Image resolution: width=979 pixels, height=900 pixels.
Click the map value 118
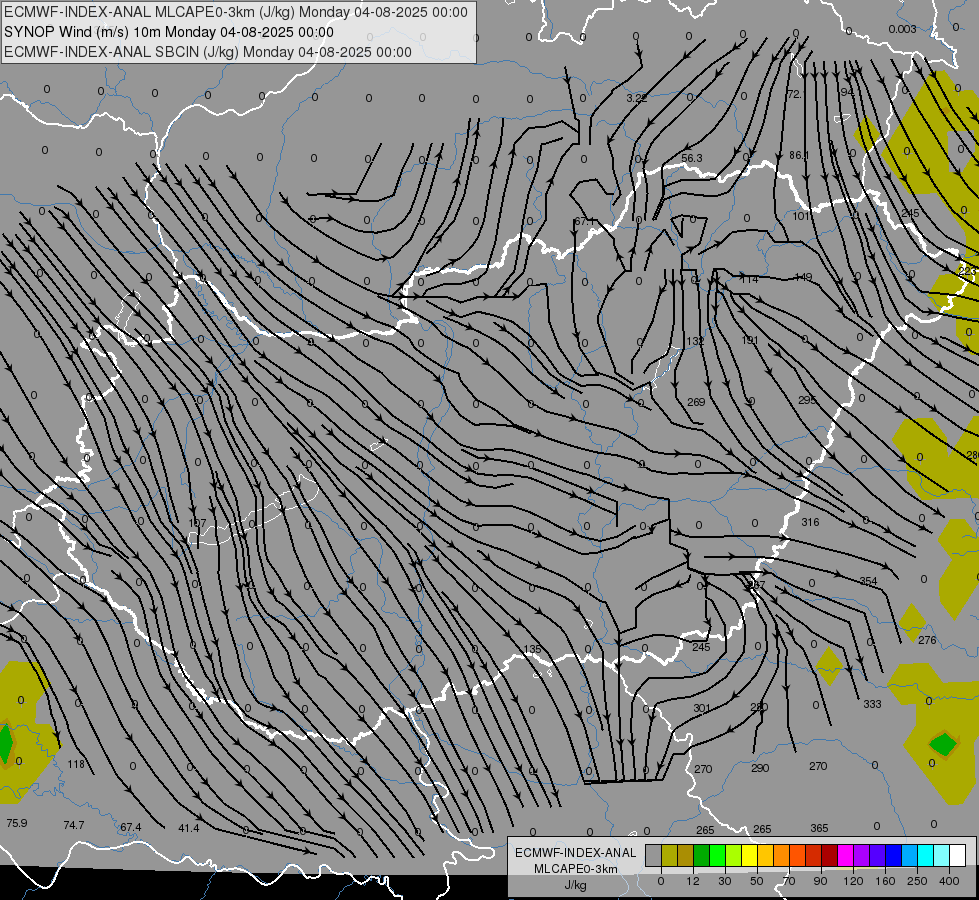coord(76,764)
